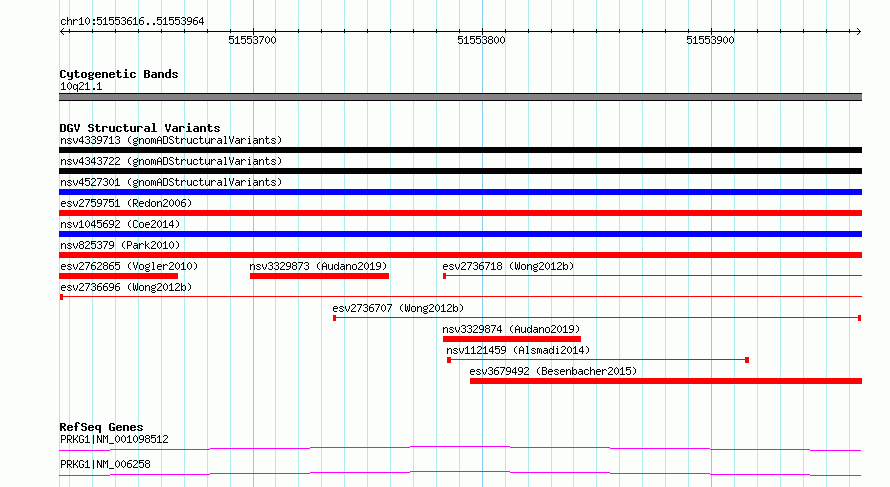
Task: Click the nsv3329874 (Audano2019) label
Action: tap(511, 329)
